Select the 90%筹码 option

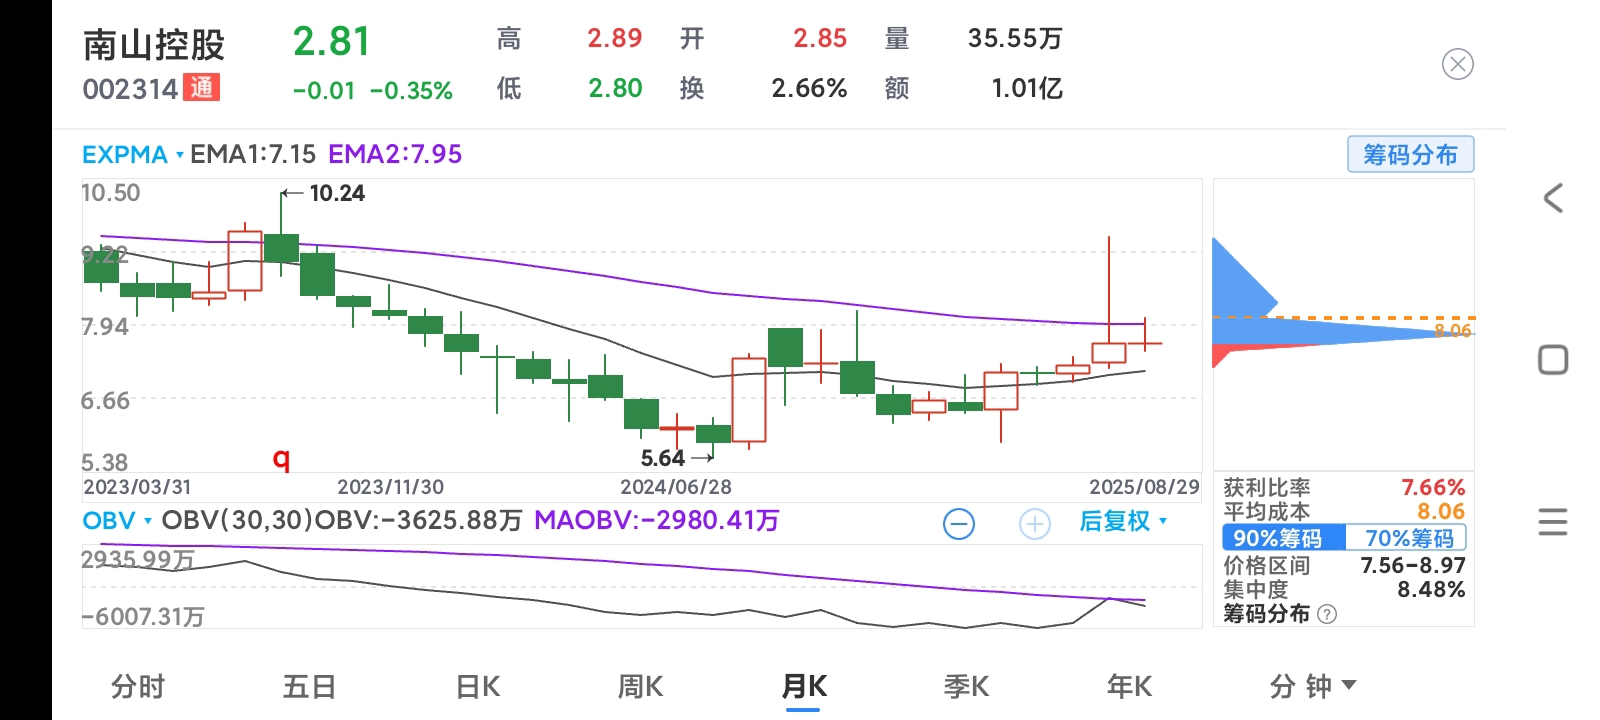click(x=1283, y=538)
